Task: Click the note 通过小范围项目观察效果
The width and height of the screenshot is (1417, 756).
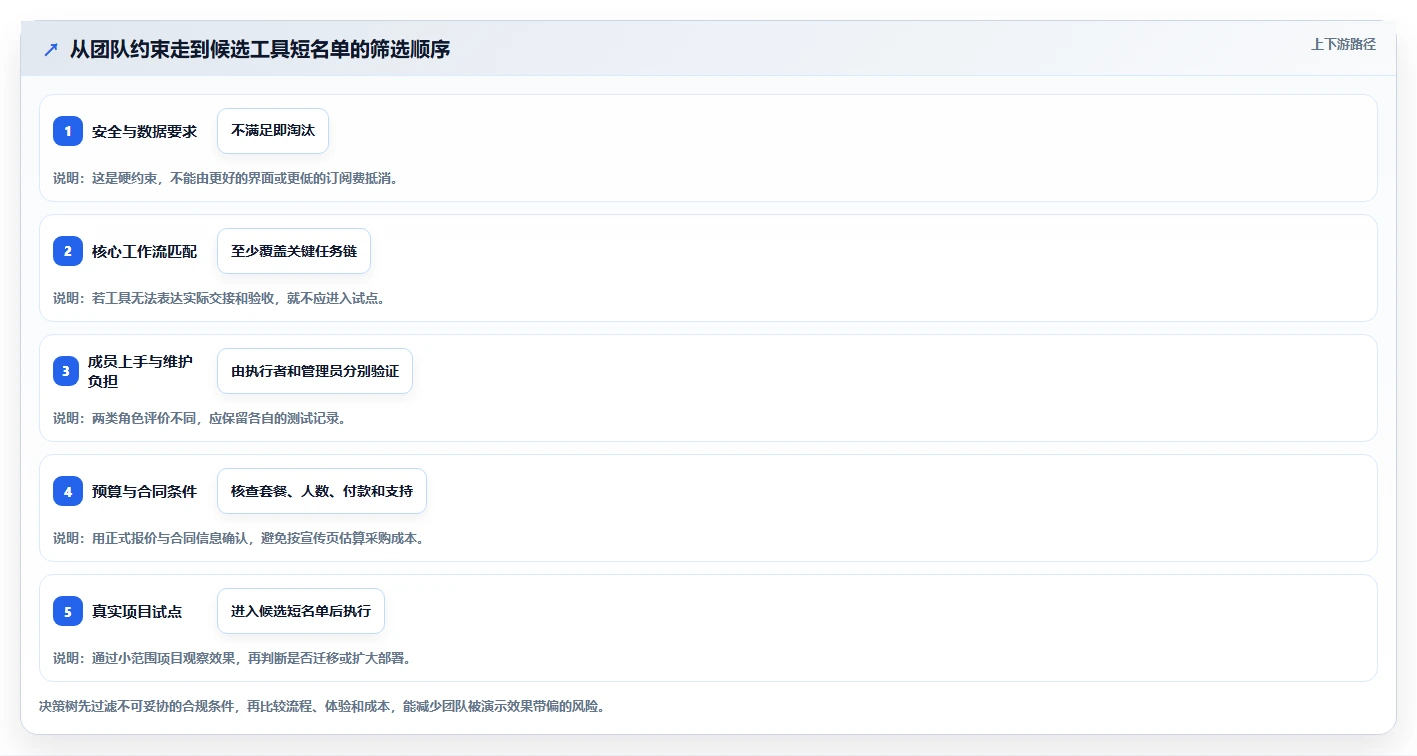Action: pos(232,658)
